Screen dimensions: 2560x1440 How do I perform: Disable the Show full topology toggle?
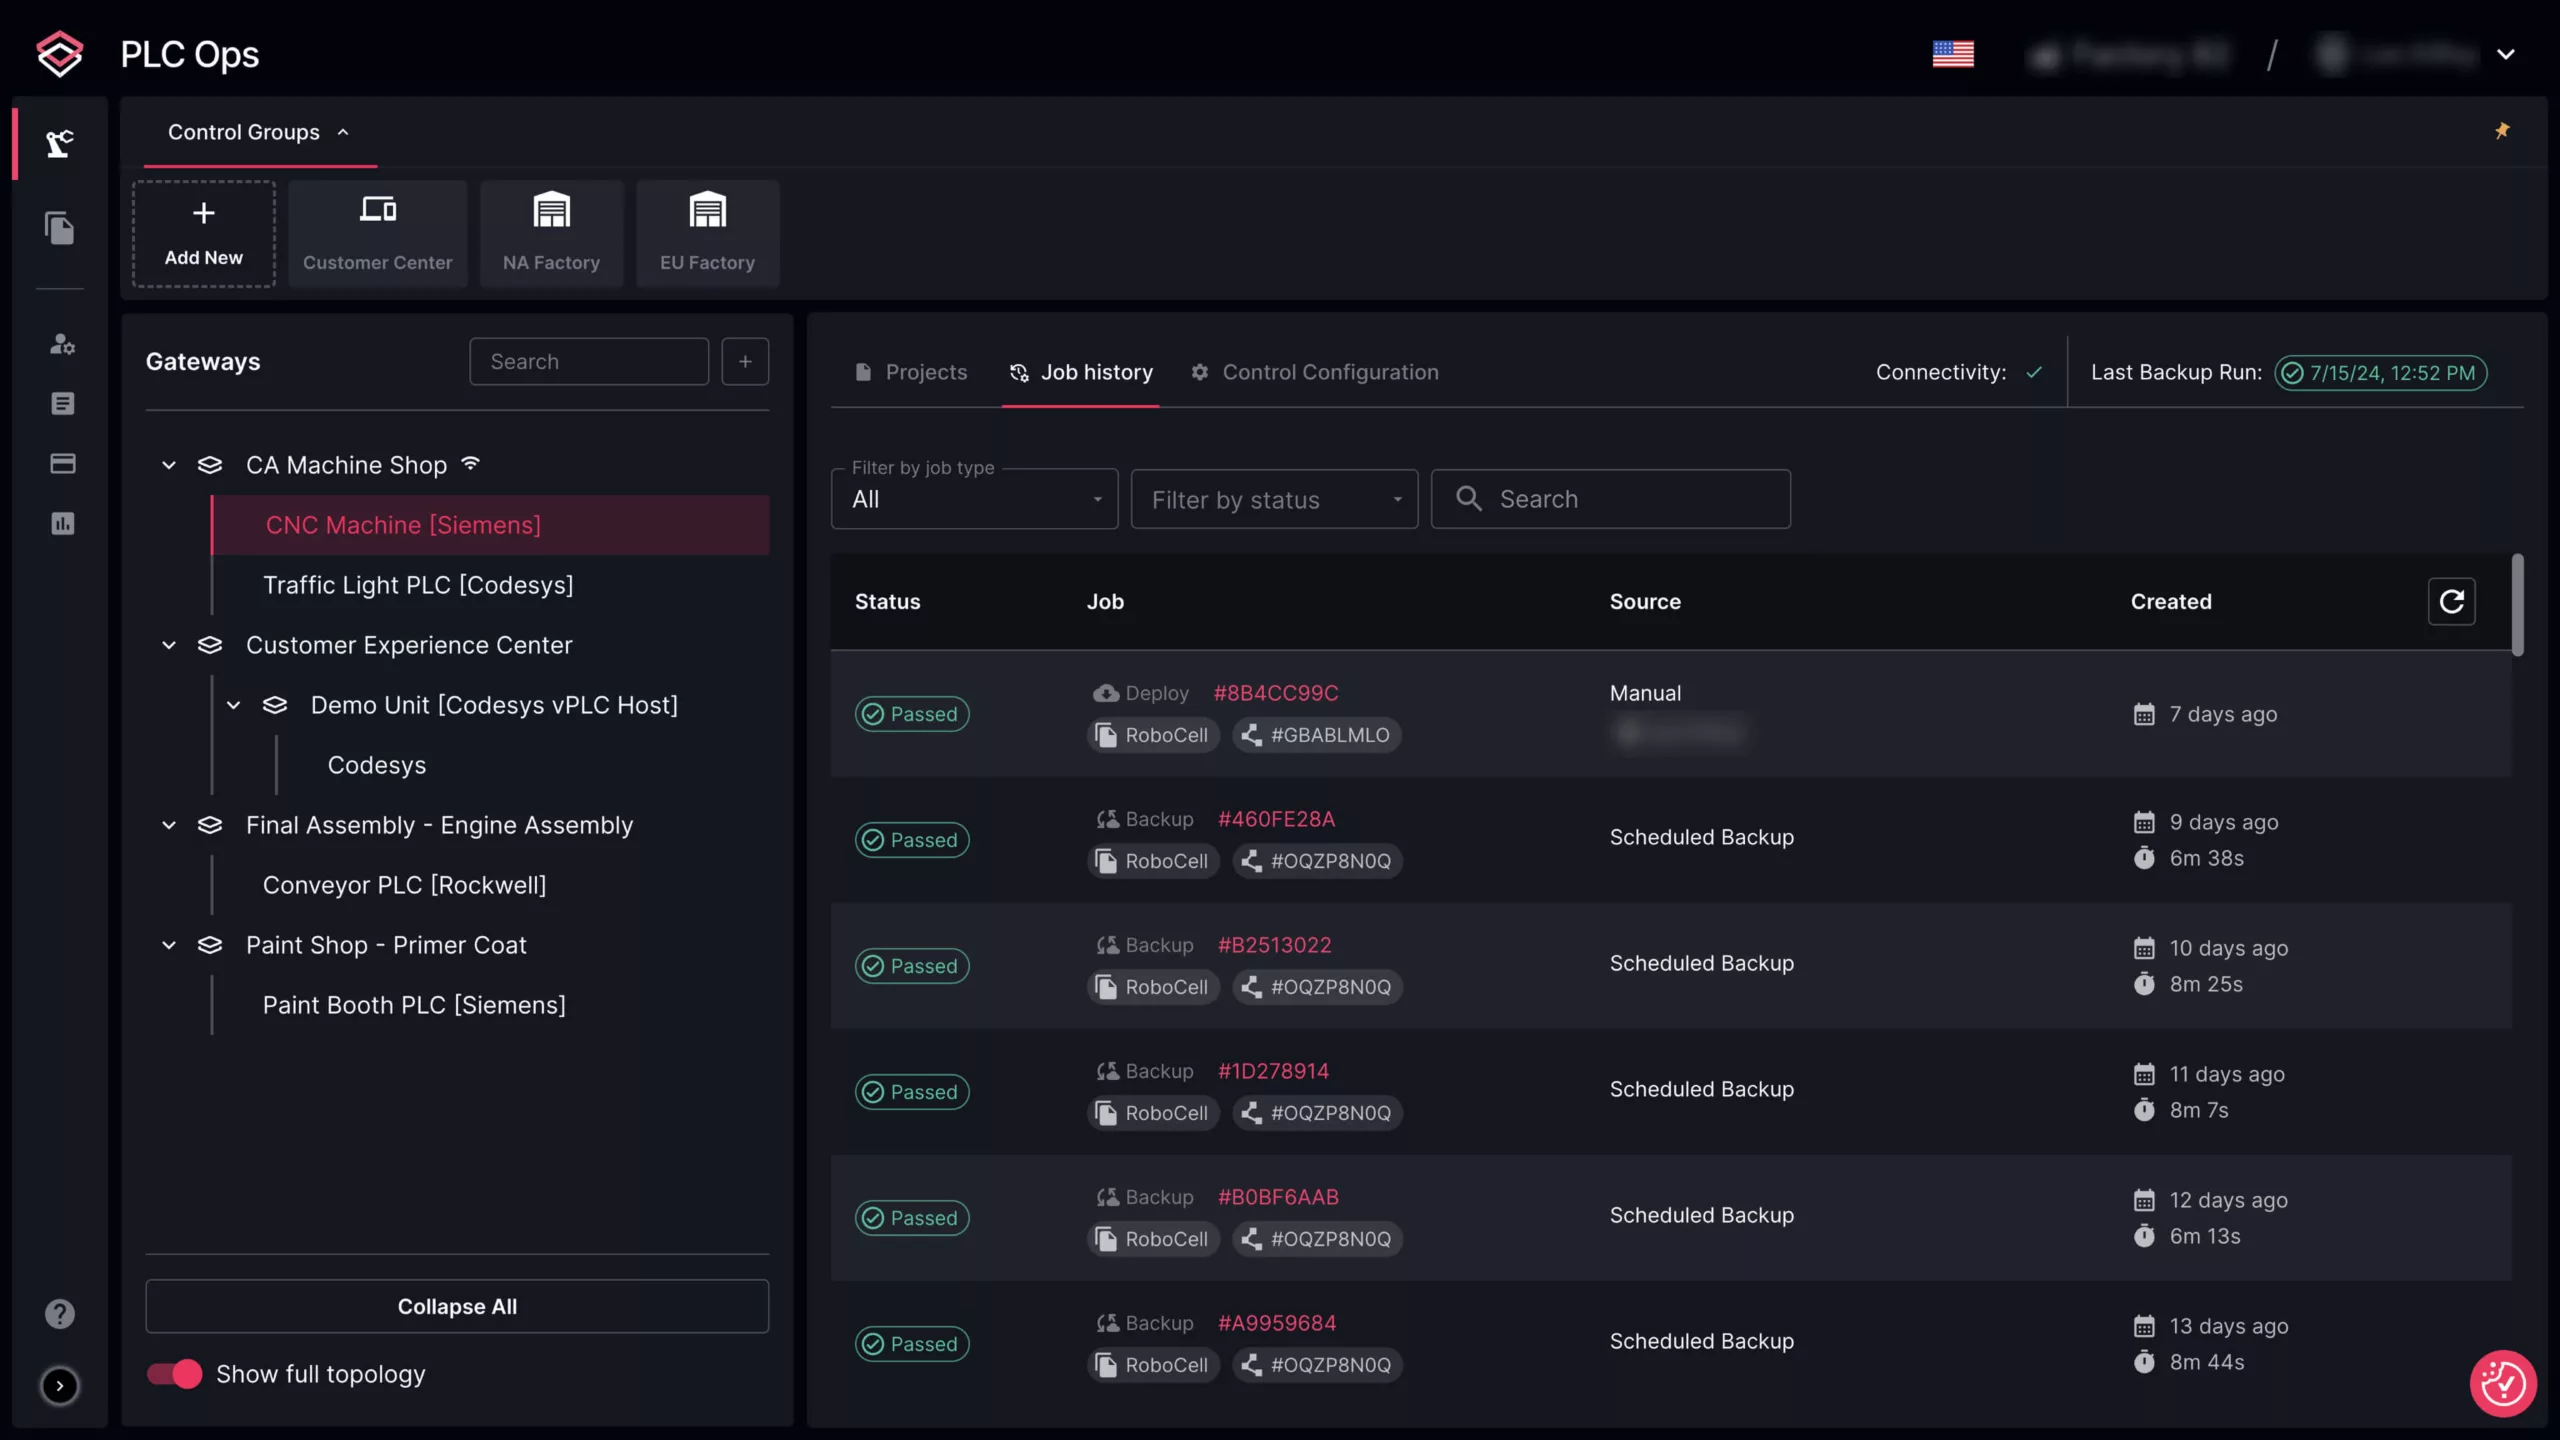click(x=174, y=1374)
